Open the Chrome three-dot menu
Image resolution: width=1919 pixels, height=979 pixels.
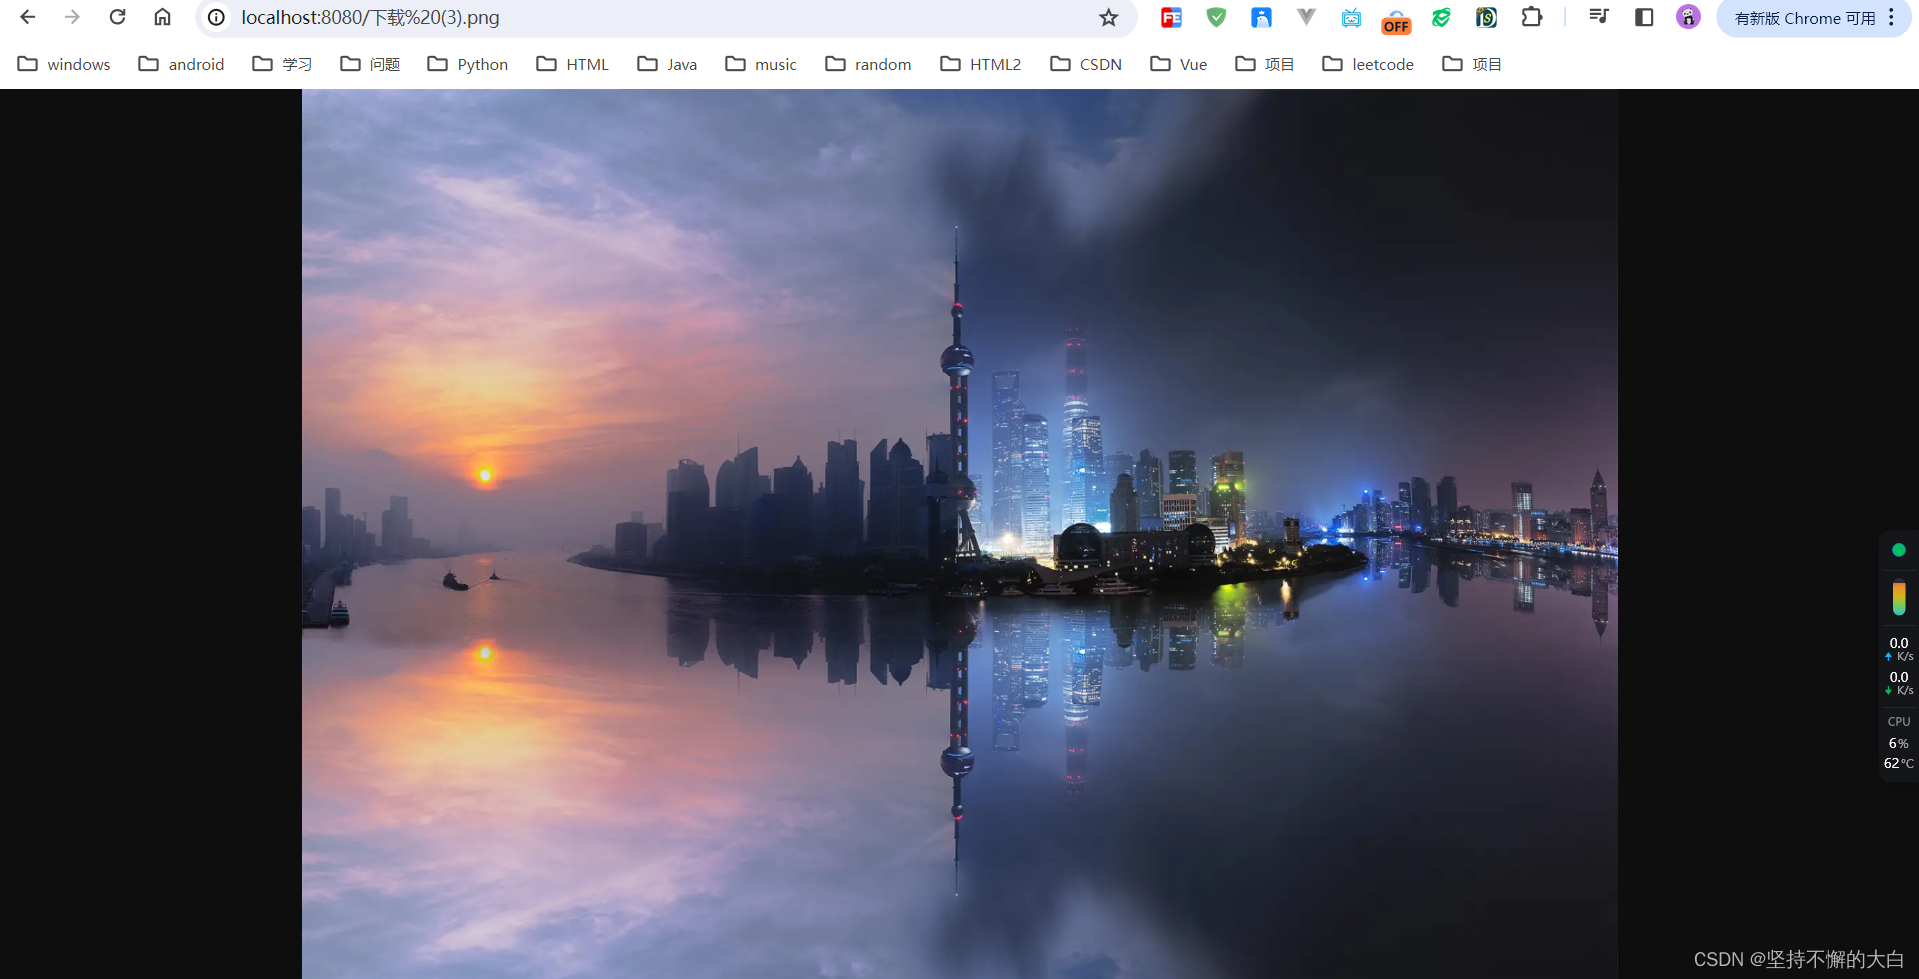pyautogui.click(x=1893, y=17)
